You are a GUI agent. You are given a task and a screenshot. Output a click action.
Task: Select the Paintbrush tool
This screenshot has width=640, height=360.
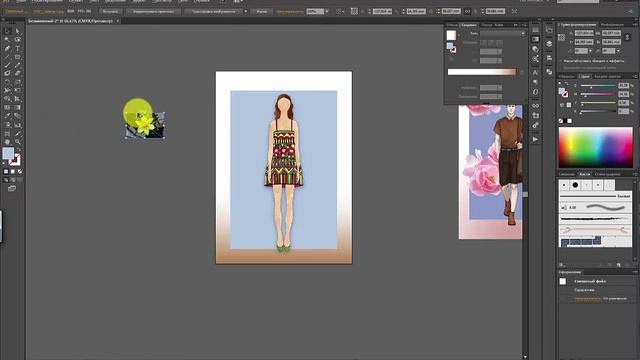coord(7,65)
